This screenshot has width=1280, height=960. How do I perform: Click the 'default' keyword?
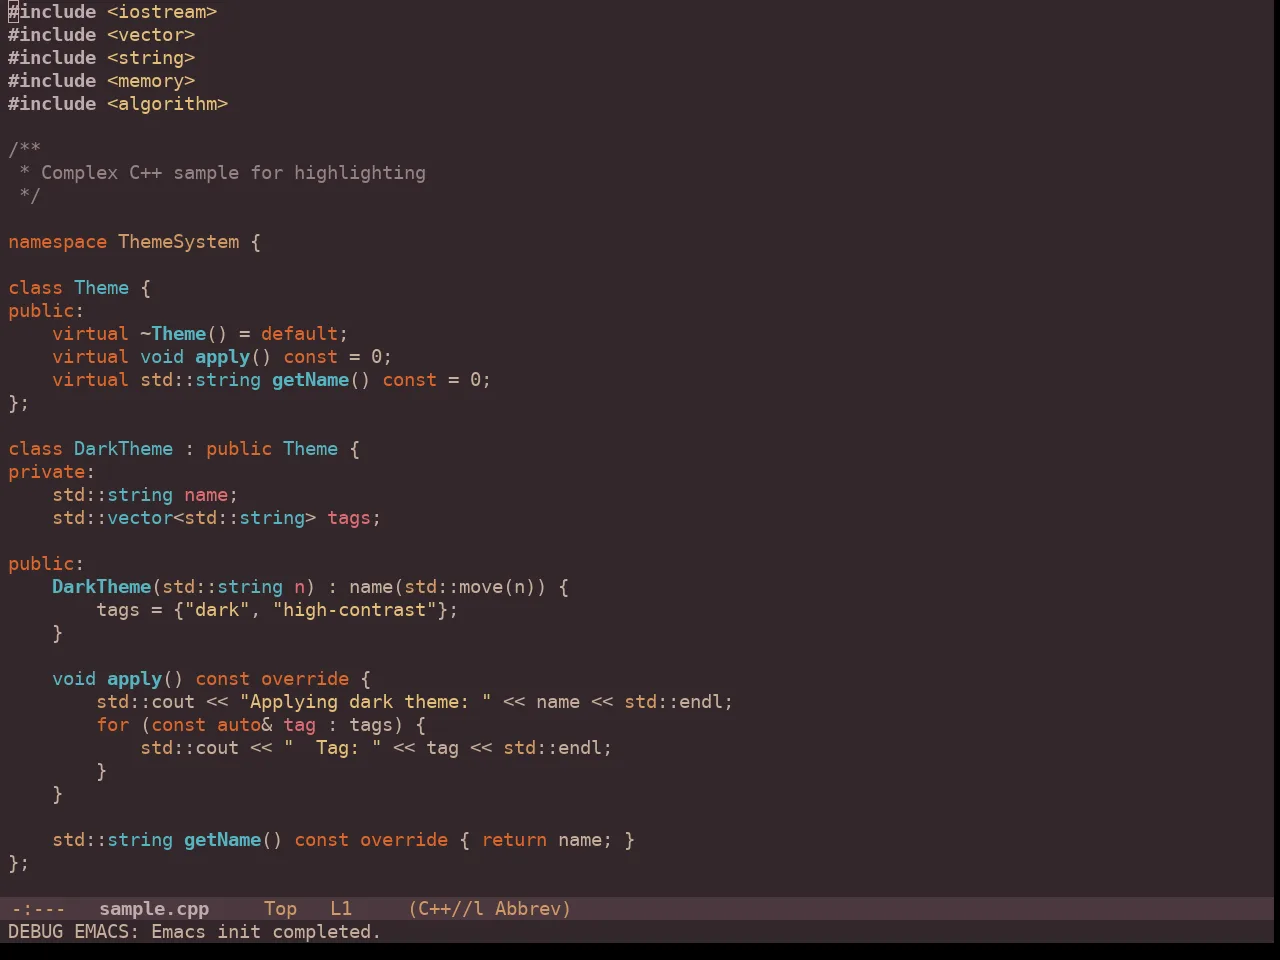point(299,334)
